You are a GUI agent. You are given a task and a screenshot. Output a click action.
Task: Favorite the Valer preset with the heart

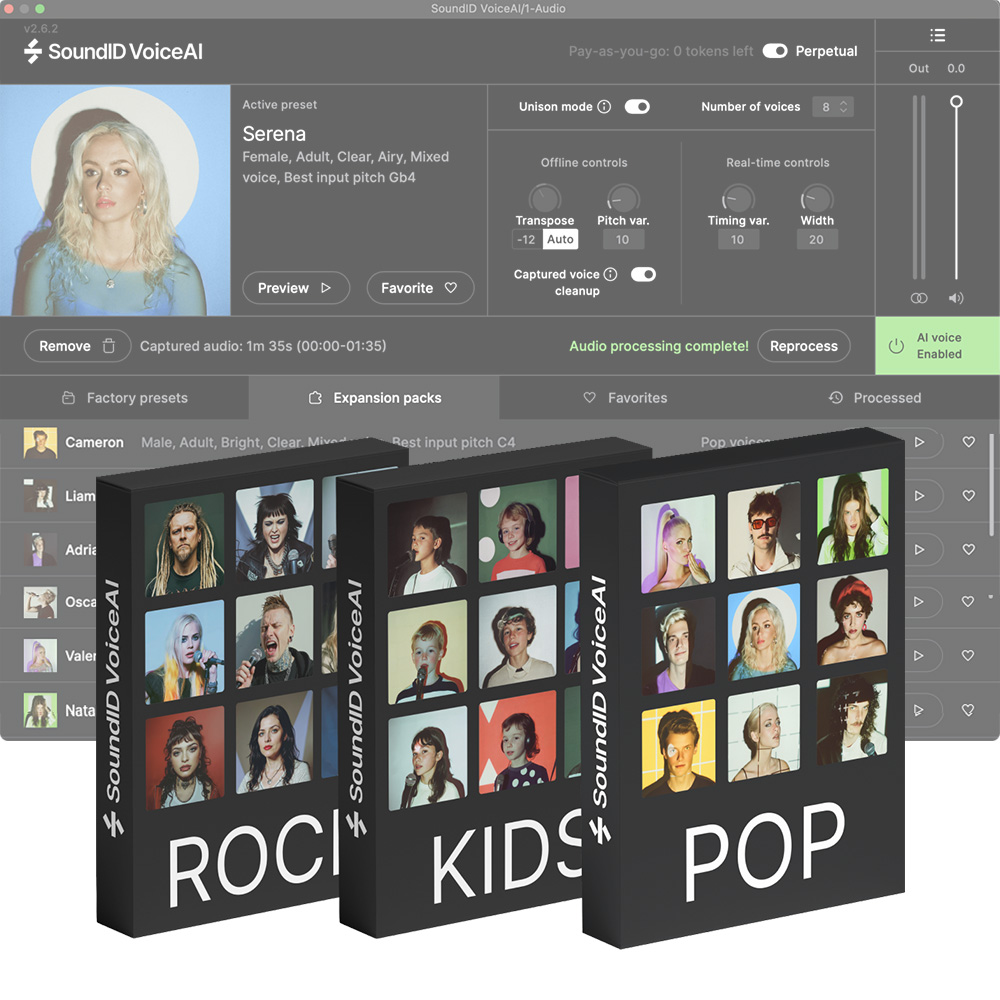pyautogui.click(x=967, y=656)
